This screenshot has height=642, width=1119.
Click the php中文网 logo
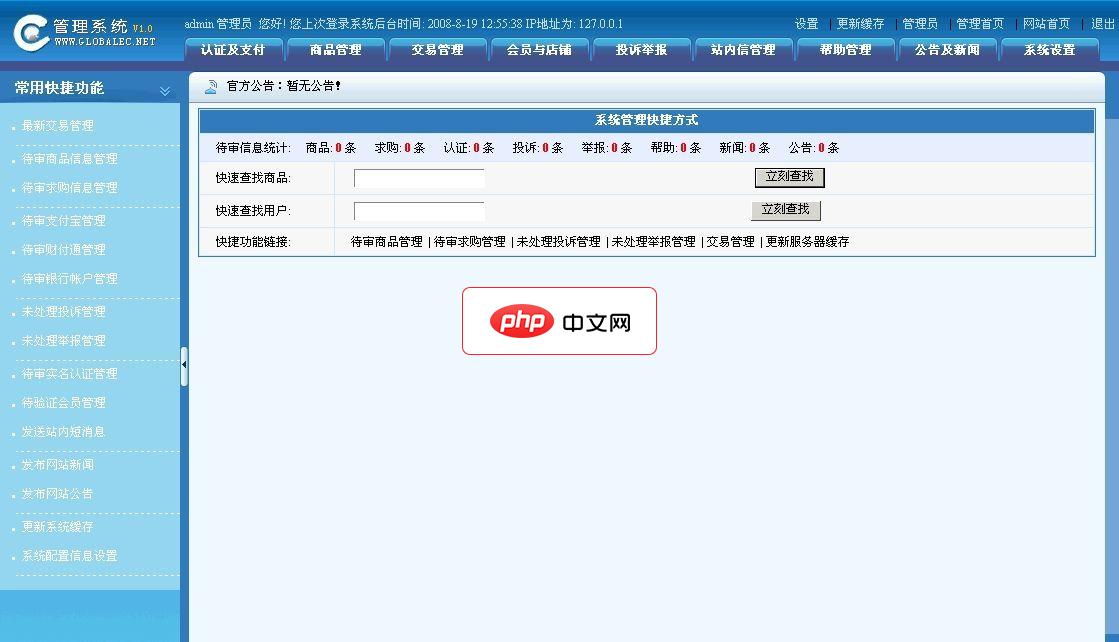pos(559,321)
